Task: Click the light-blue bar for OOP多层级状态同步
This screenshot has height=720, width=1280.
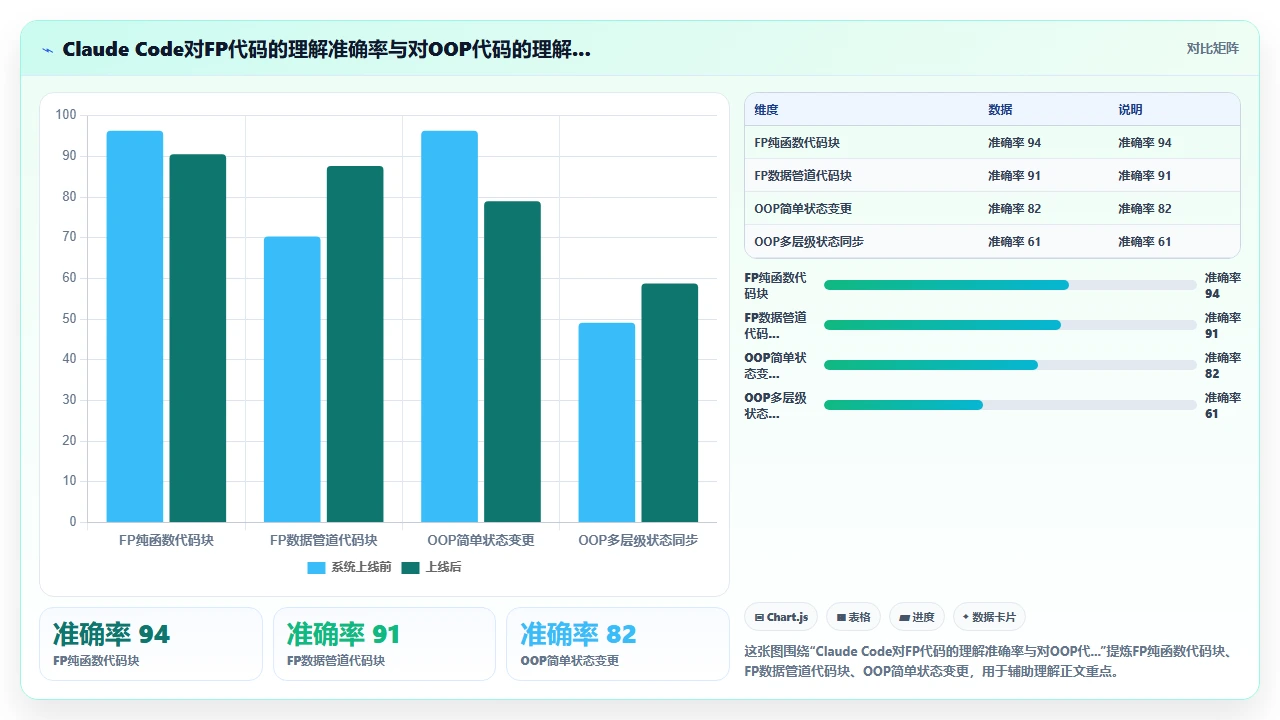Action: pos(607,423)
